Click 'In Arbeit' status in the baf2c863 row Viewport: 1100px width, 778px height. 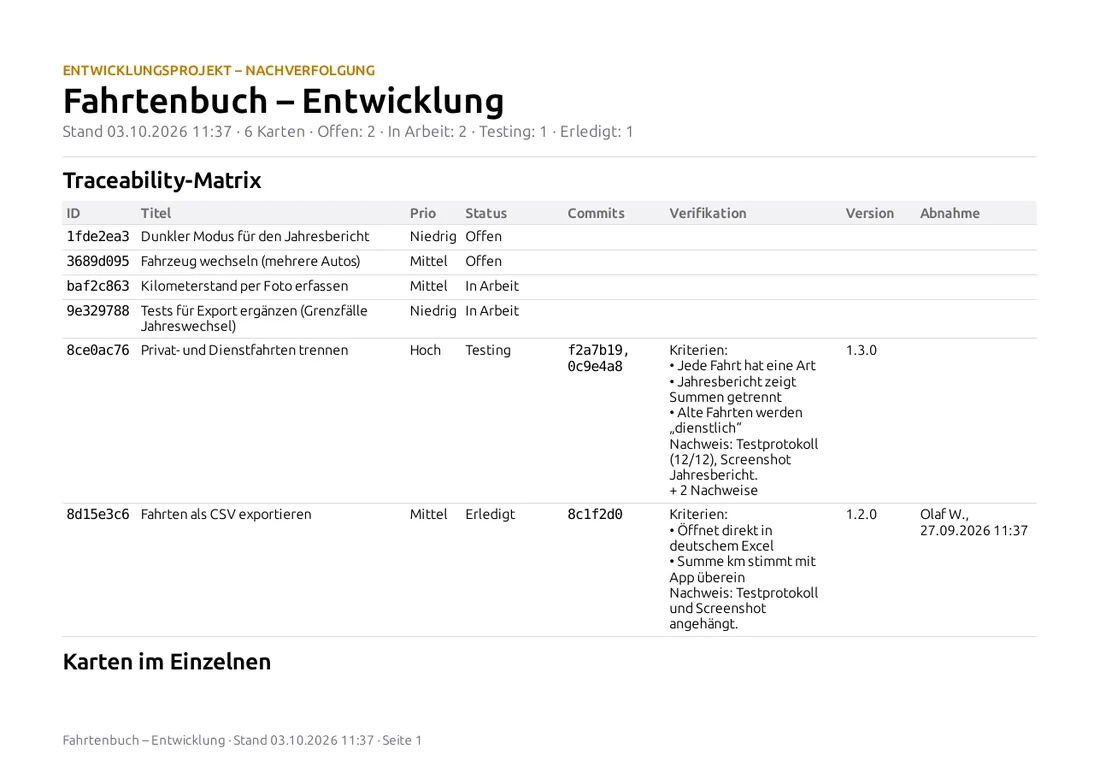[x=492, y=286]
